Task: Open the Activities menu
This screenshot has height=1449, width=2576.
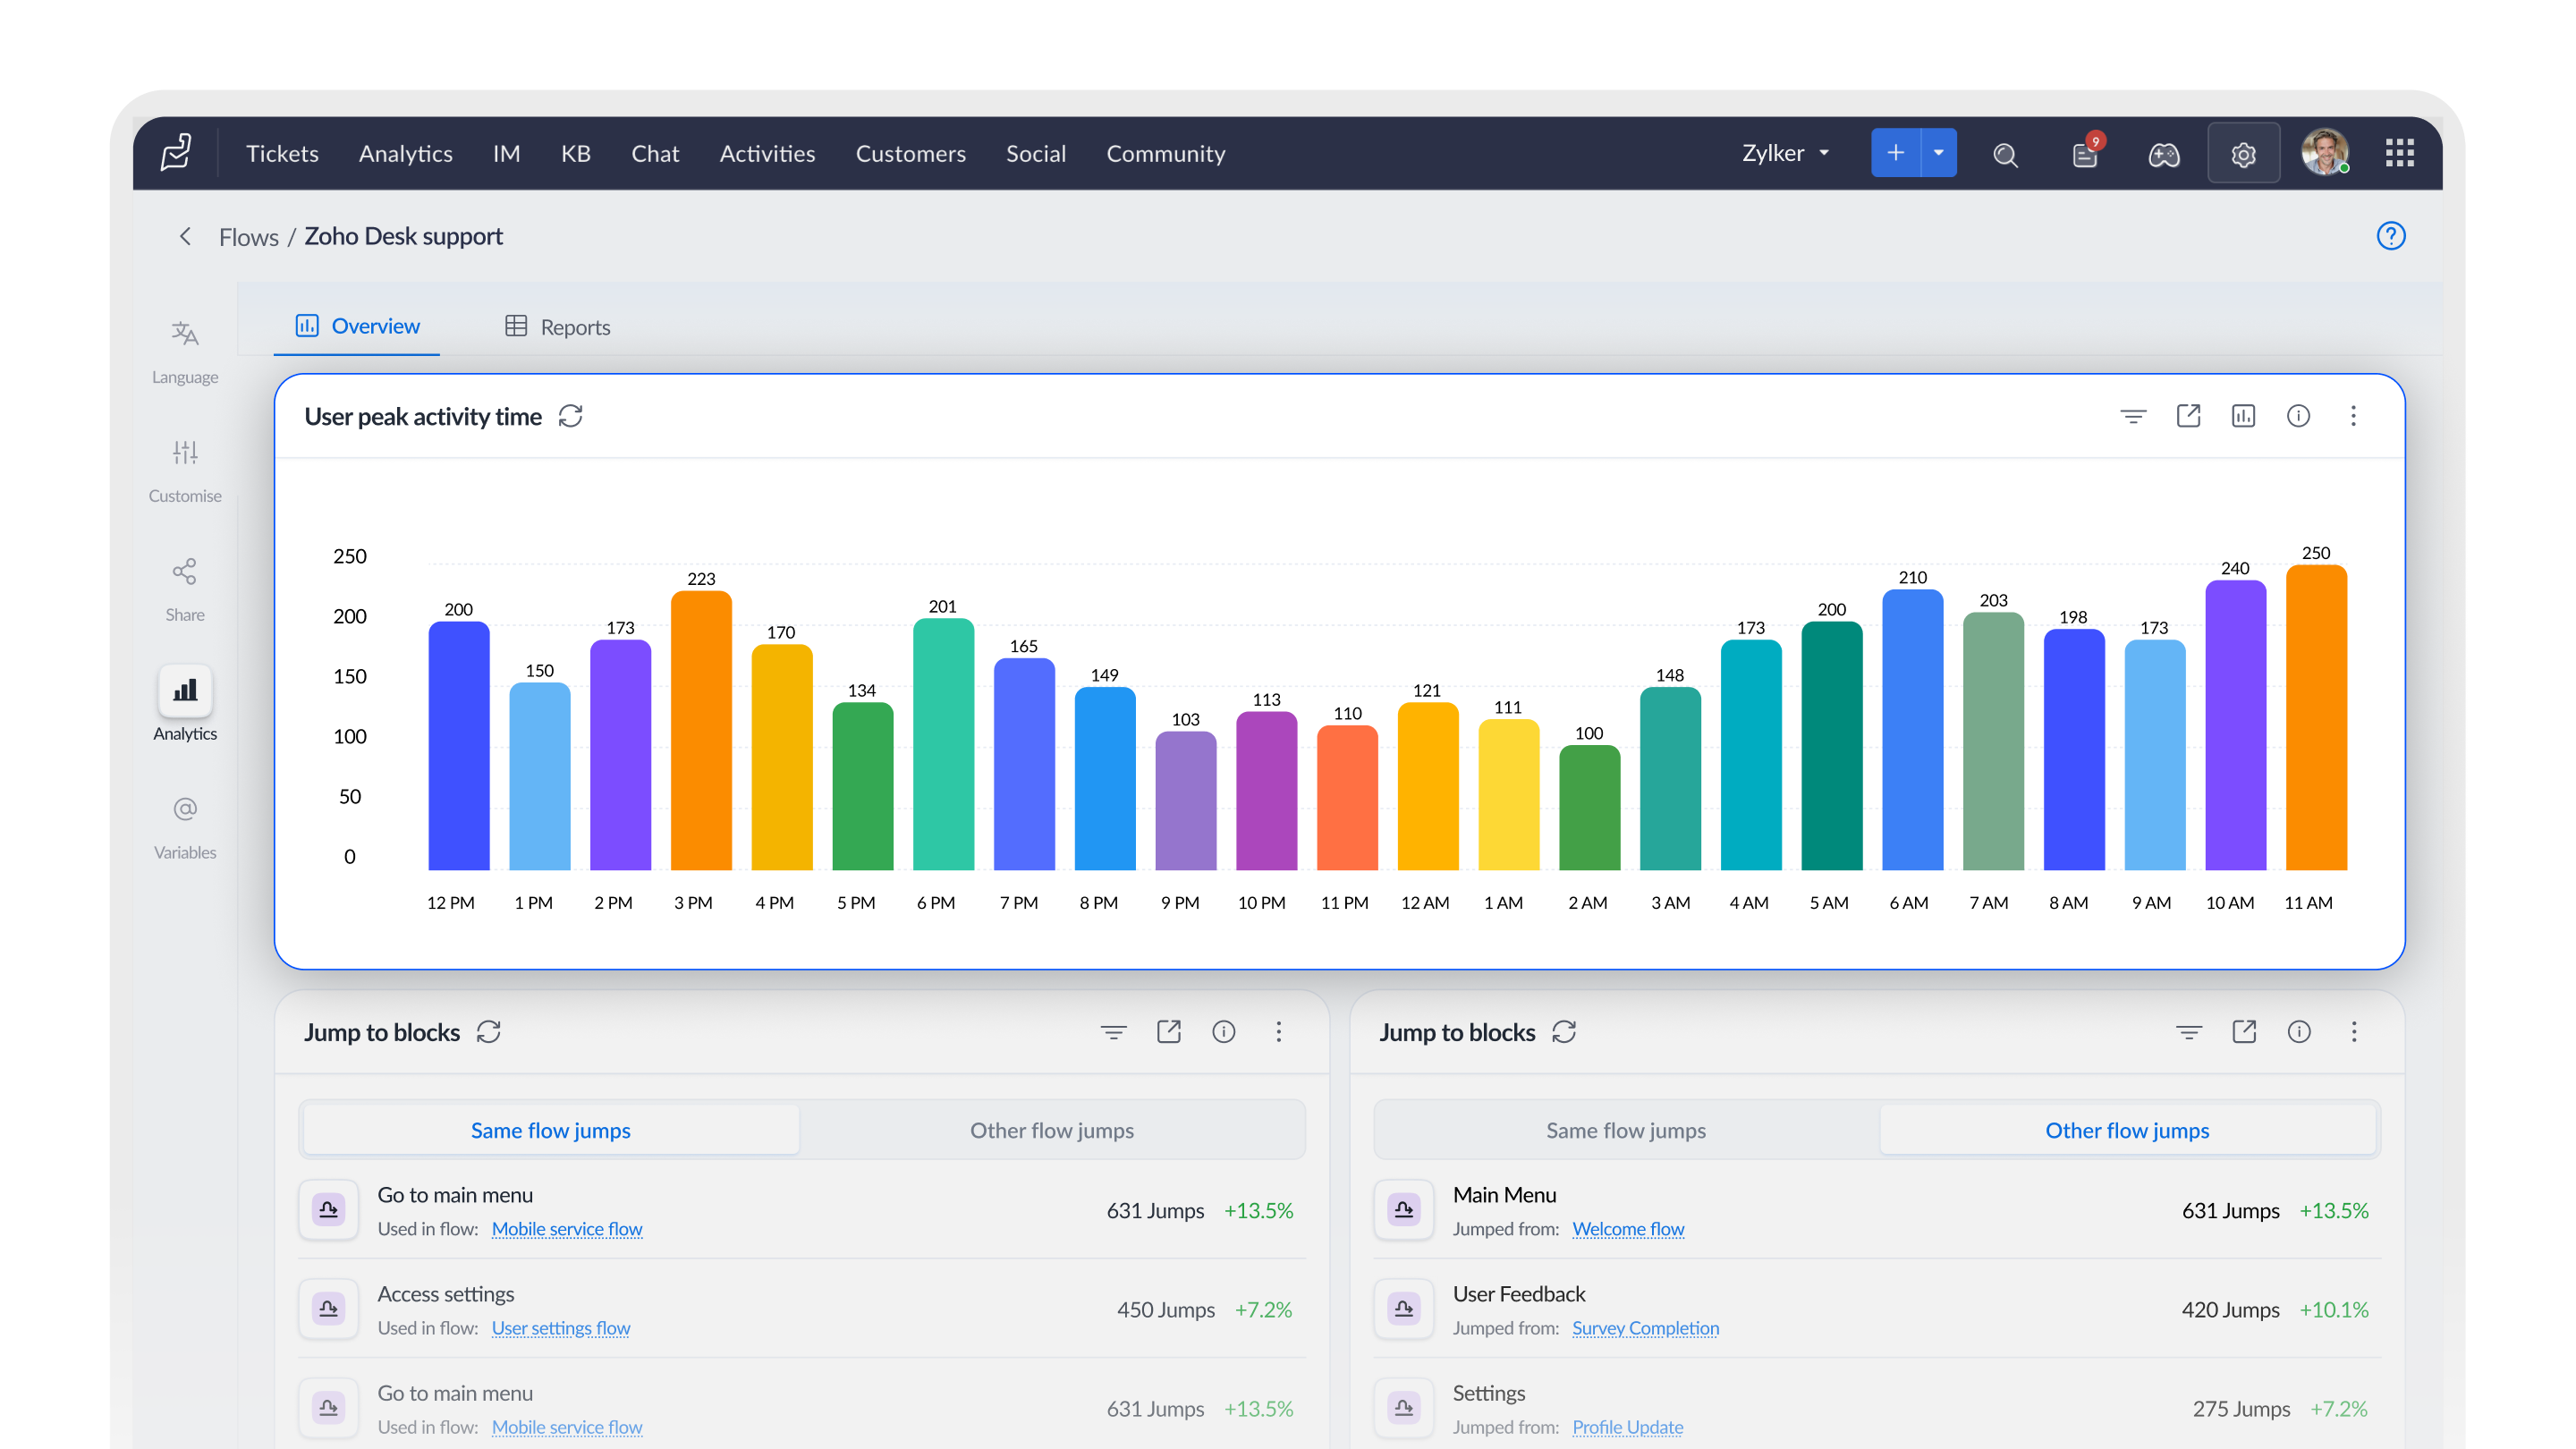Action: coord(767,153)
